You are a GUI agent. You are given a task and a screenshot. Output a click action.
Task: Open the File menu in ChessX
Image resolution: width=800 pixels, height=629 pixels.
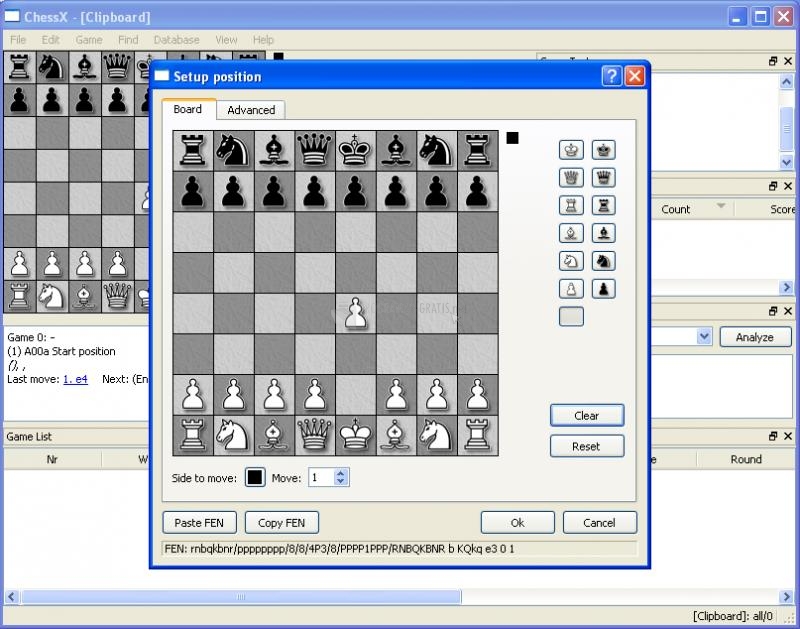coord(18,40)
